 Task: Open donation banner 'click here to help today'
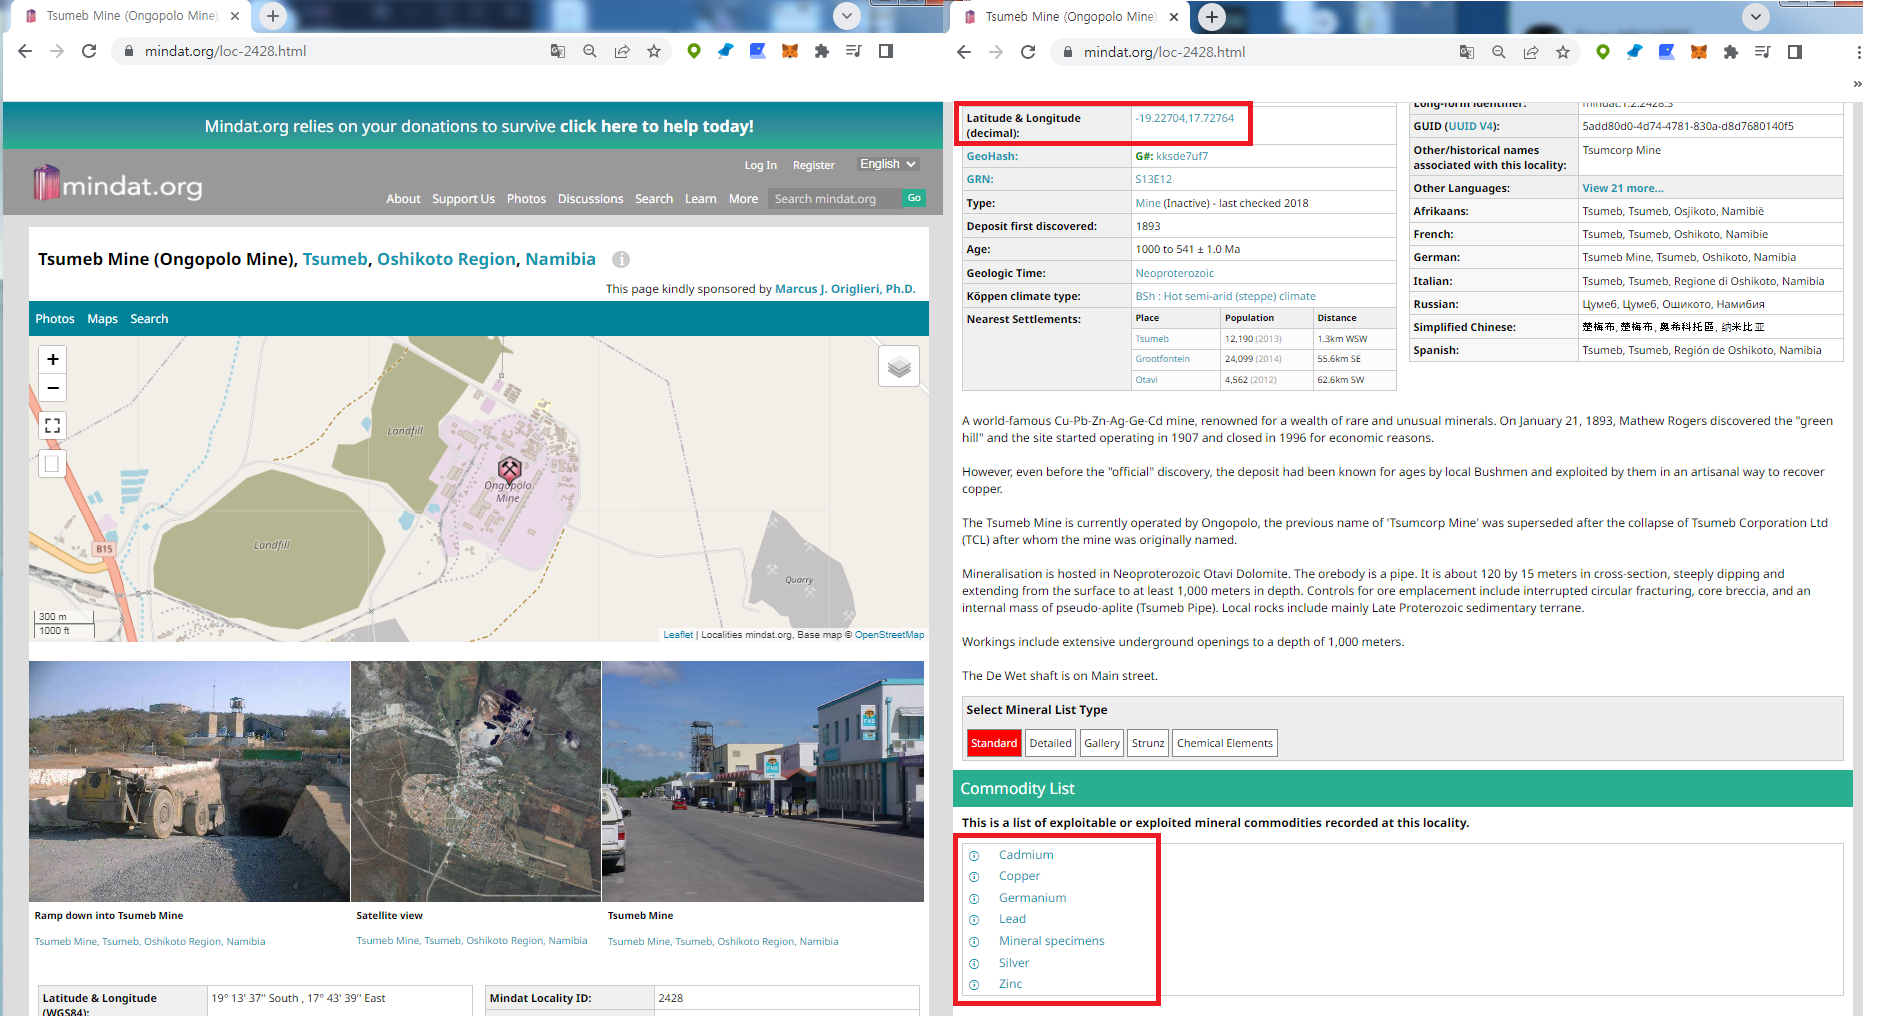(x=656, y=126)
